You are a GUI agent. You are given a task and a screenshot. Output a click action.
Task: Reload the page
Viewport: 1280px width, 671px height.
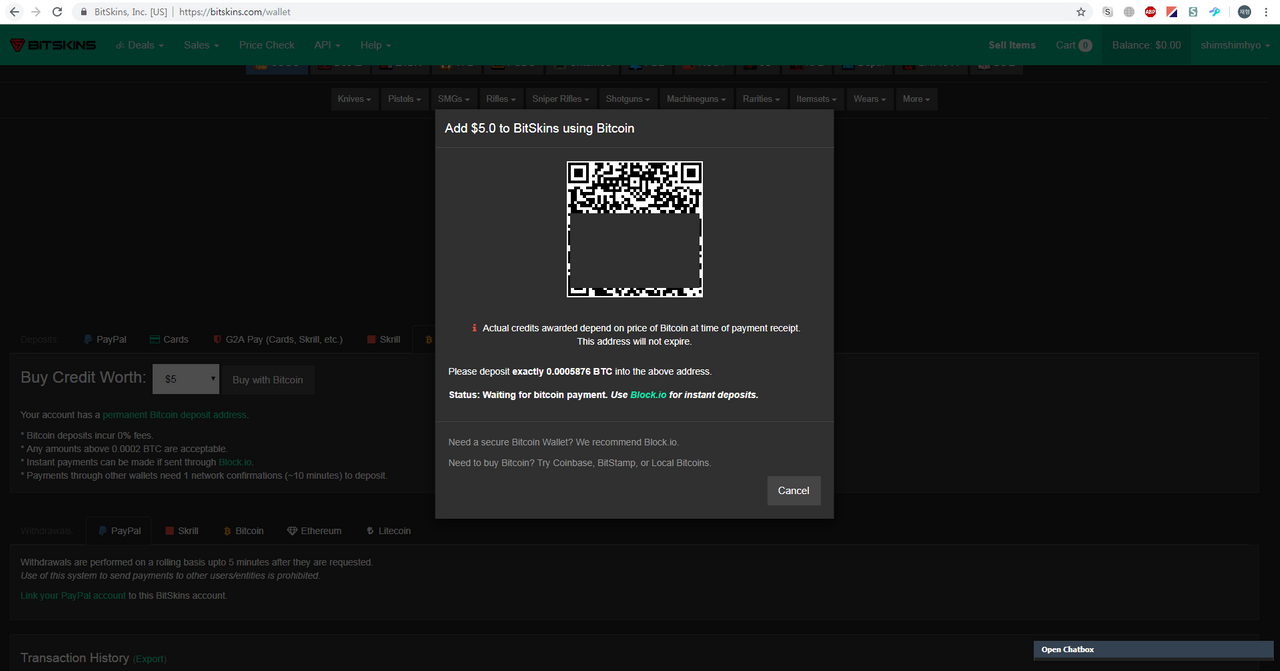coord(60,12)
